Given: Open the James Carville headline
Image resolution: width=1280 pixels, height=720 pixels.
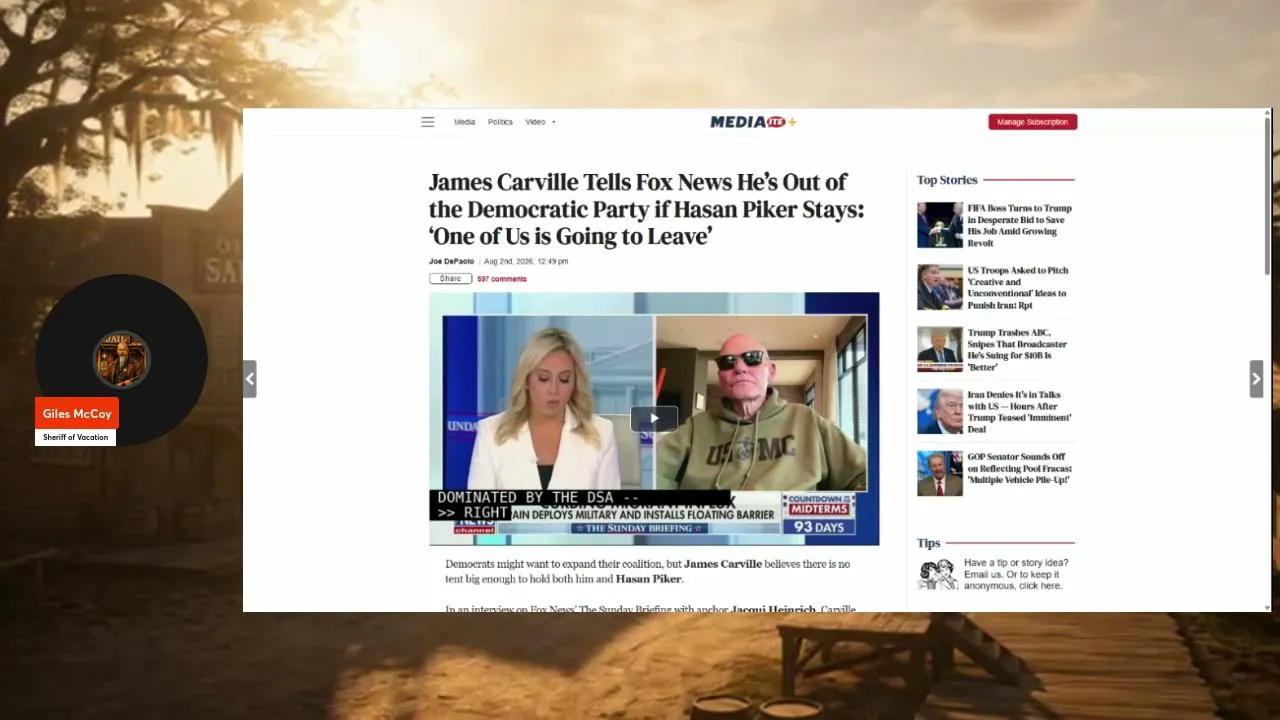Looking at the screenshot, I should point(646,210).
